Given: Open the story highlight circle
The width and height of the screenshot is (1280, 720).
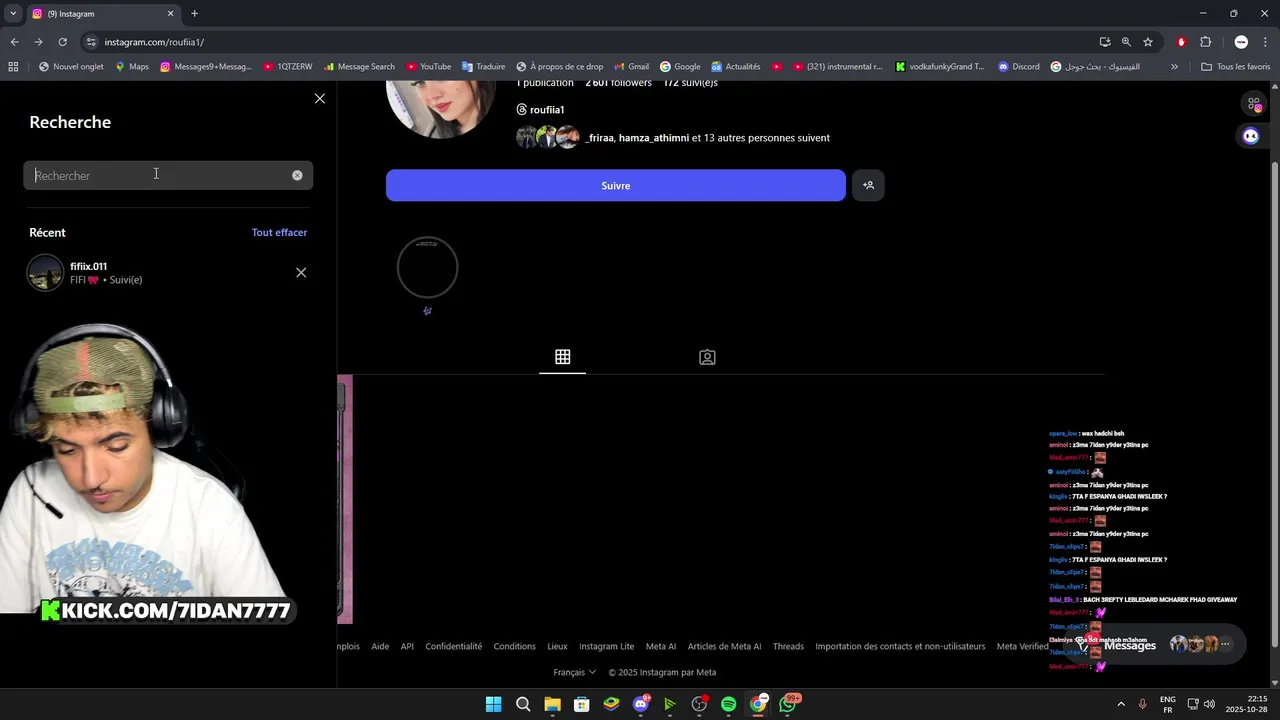Looking at the screenshot, I should coord(427,267).
